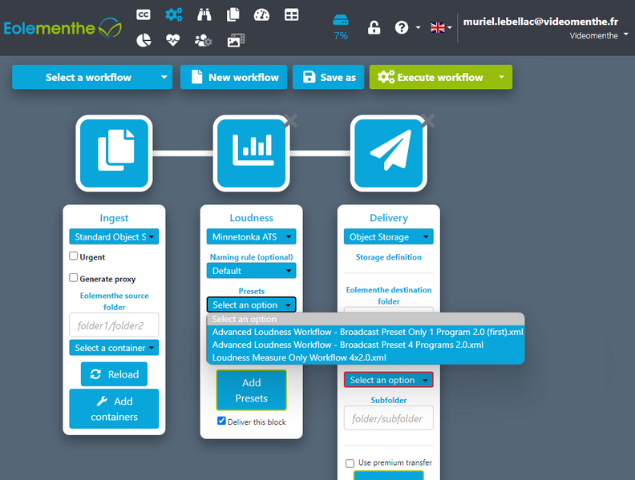The image size is (635, 480).
Task: Click the Loudness block title
Action: pyautogui.click(x=251, y=218)
